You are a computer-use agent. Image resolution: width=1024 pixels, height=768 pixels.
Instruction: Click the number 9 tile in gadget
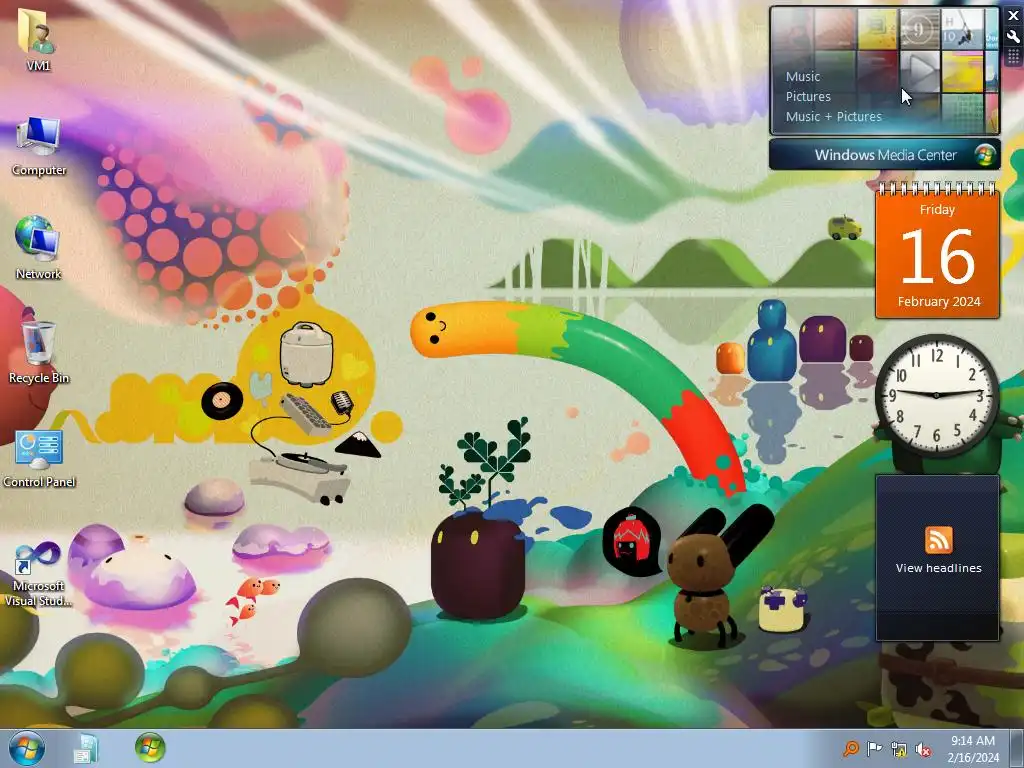coord(920,29)
